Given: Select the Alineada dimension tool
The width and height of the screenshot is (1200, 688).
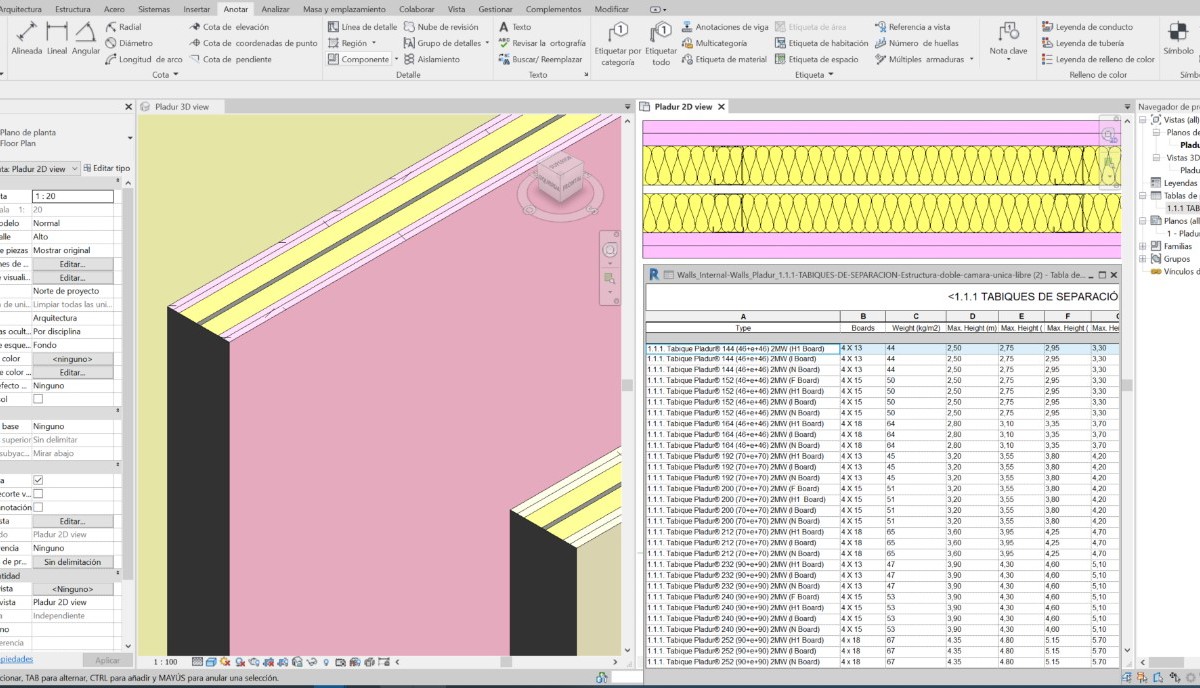Looking at the screenshot, I should coord(26,36).
